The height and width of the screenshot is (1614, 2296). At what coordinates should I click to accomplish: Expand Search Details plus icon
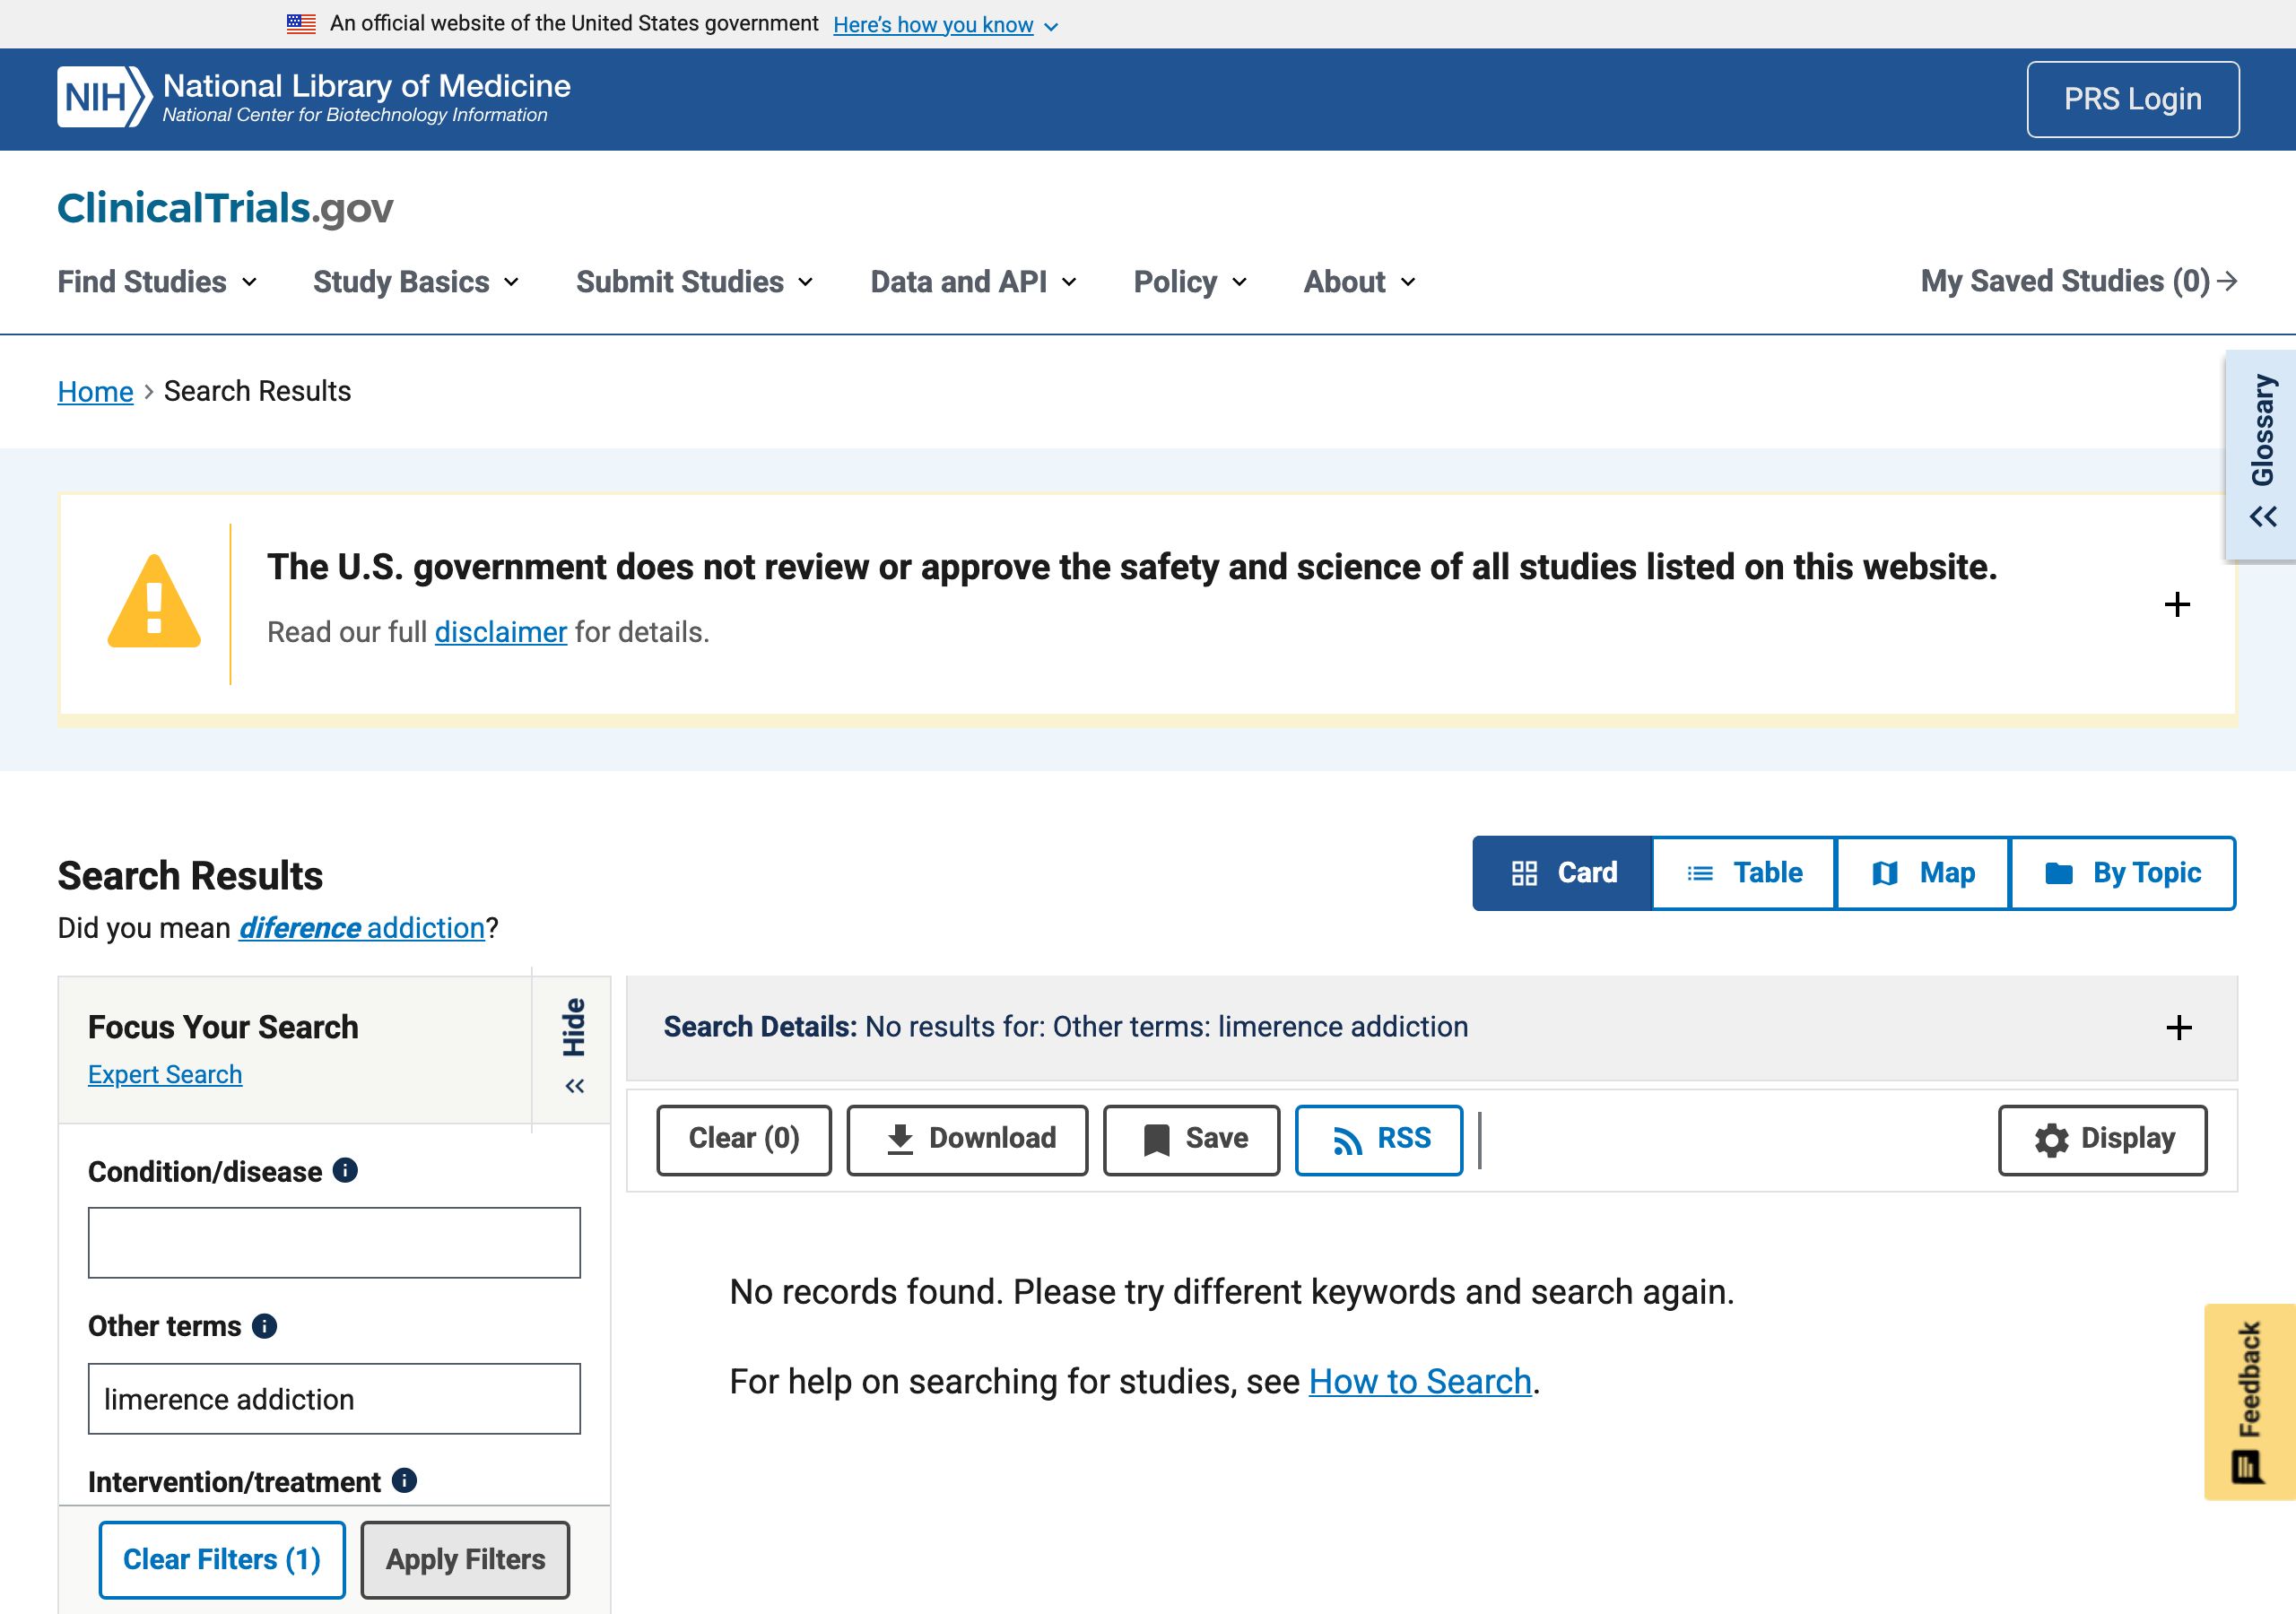(2178, 1028)
